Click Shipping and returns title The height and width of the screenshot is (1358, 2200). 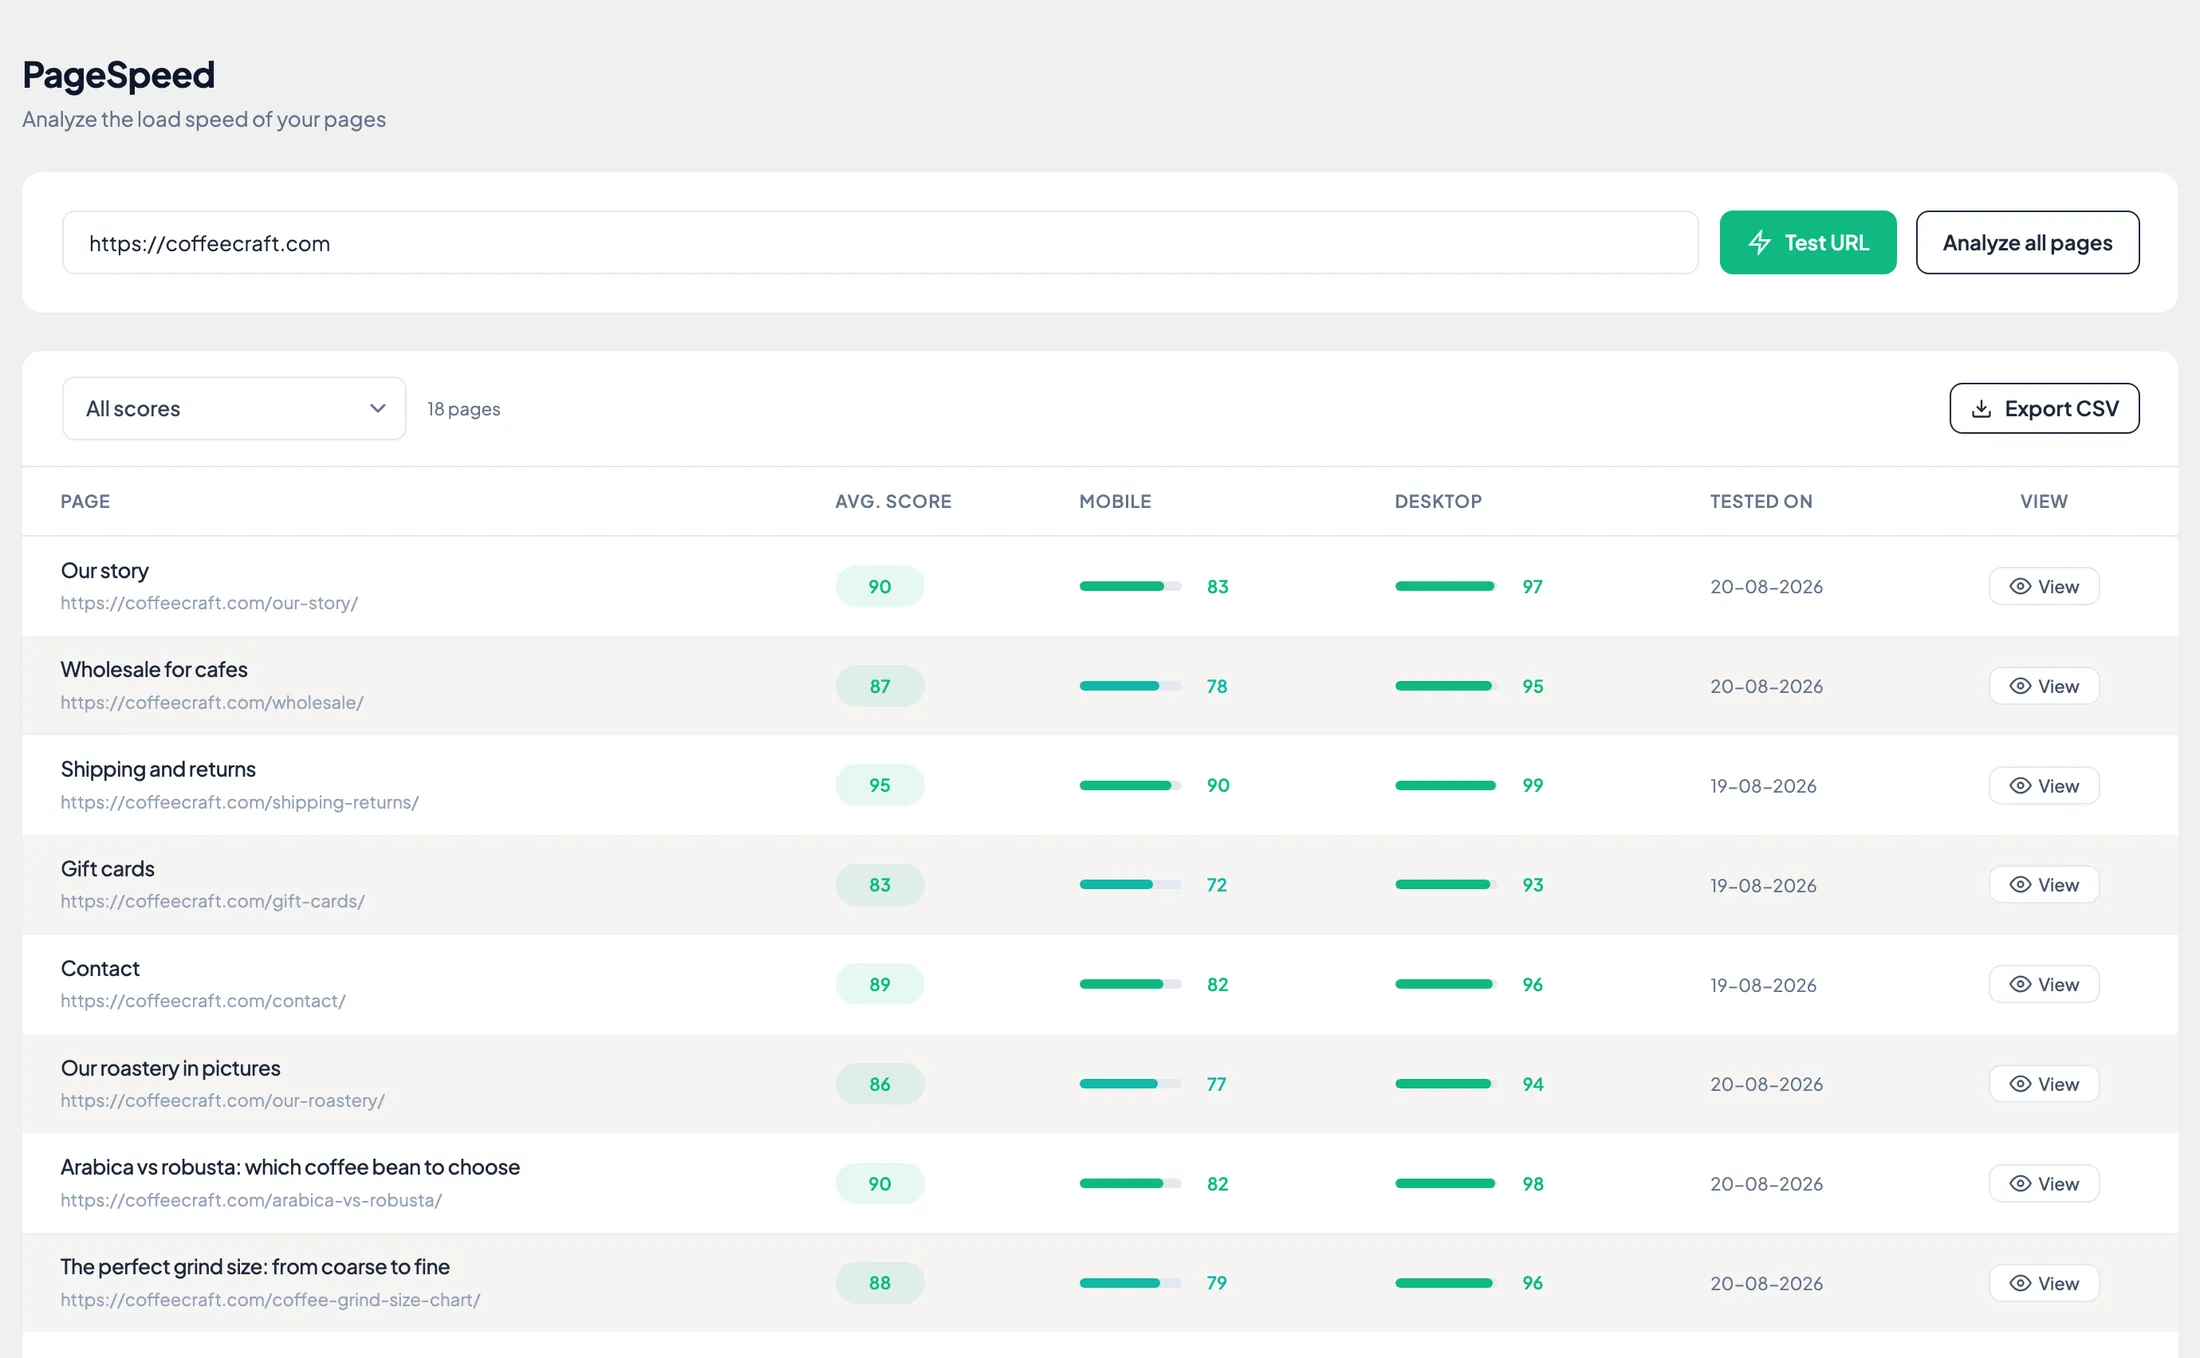pos(158,769)
